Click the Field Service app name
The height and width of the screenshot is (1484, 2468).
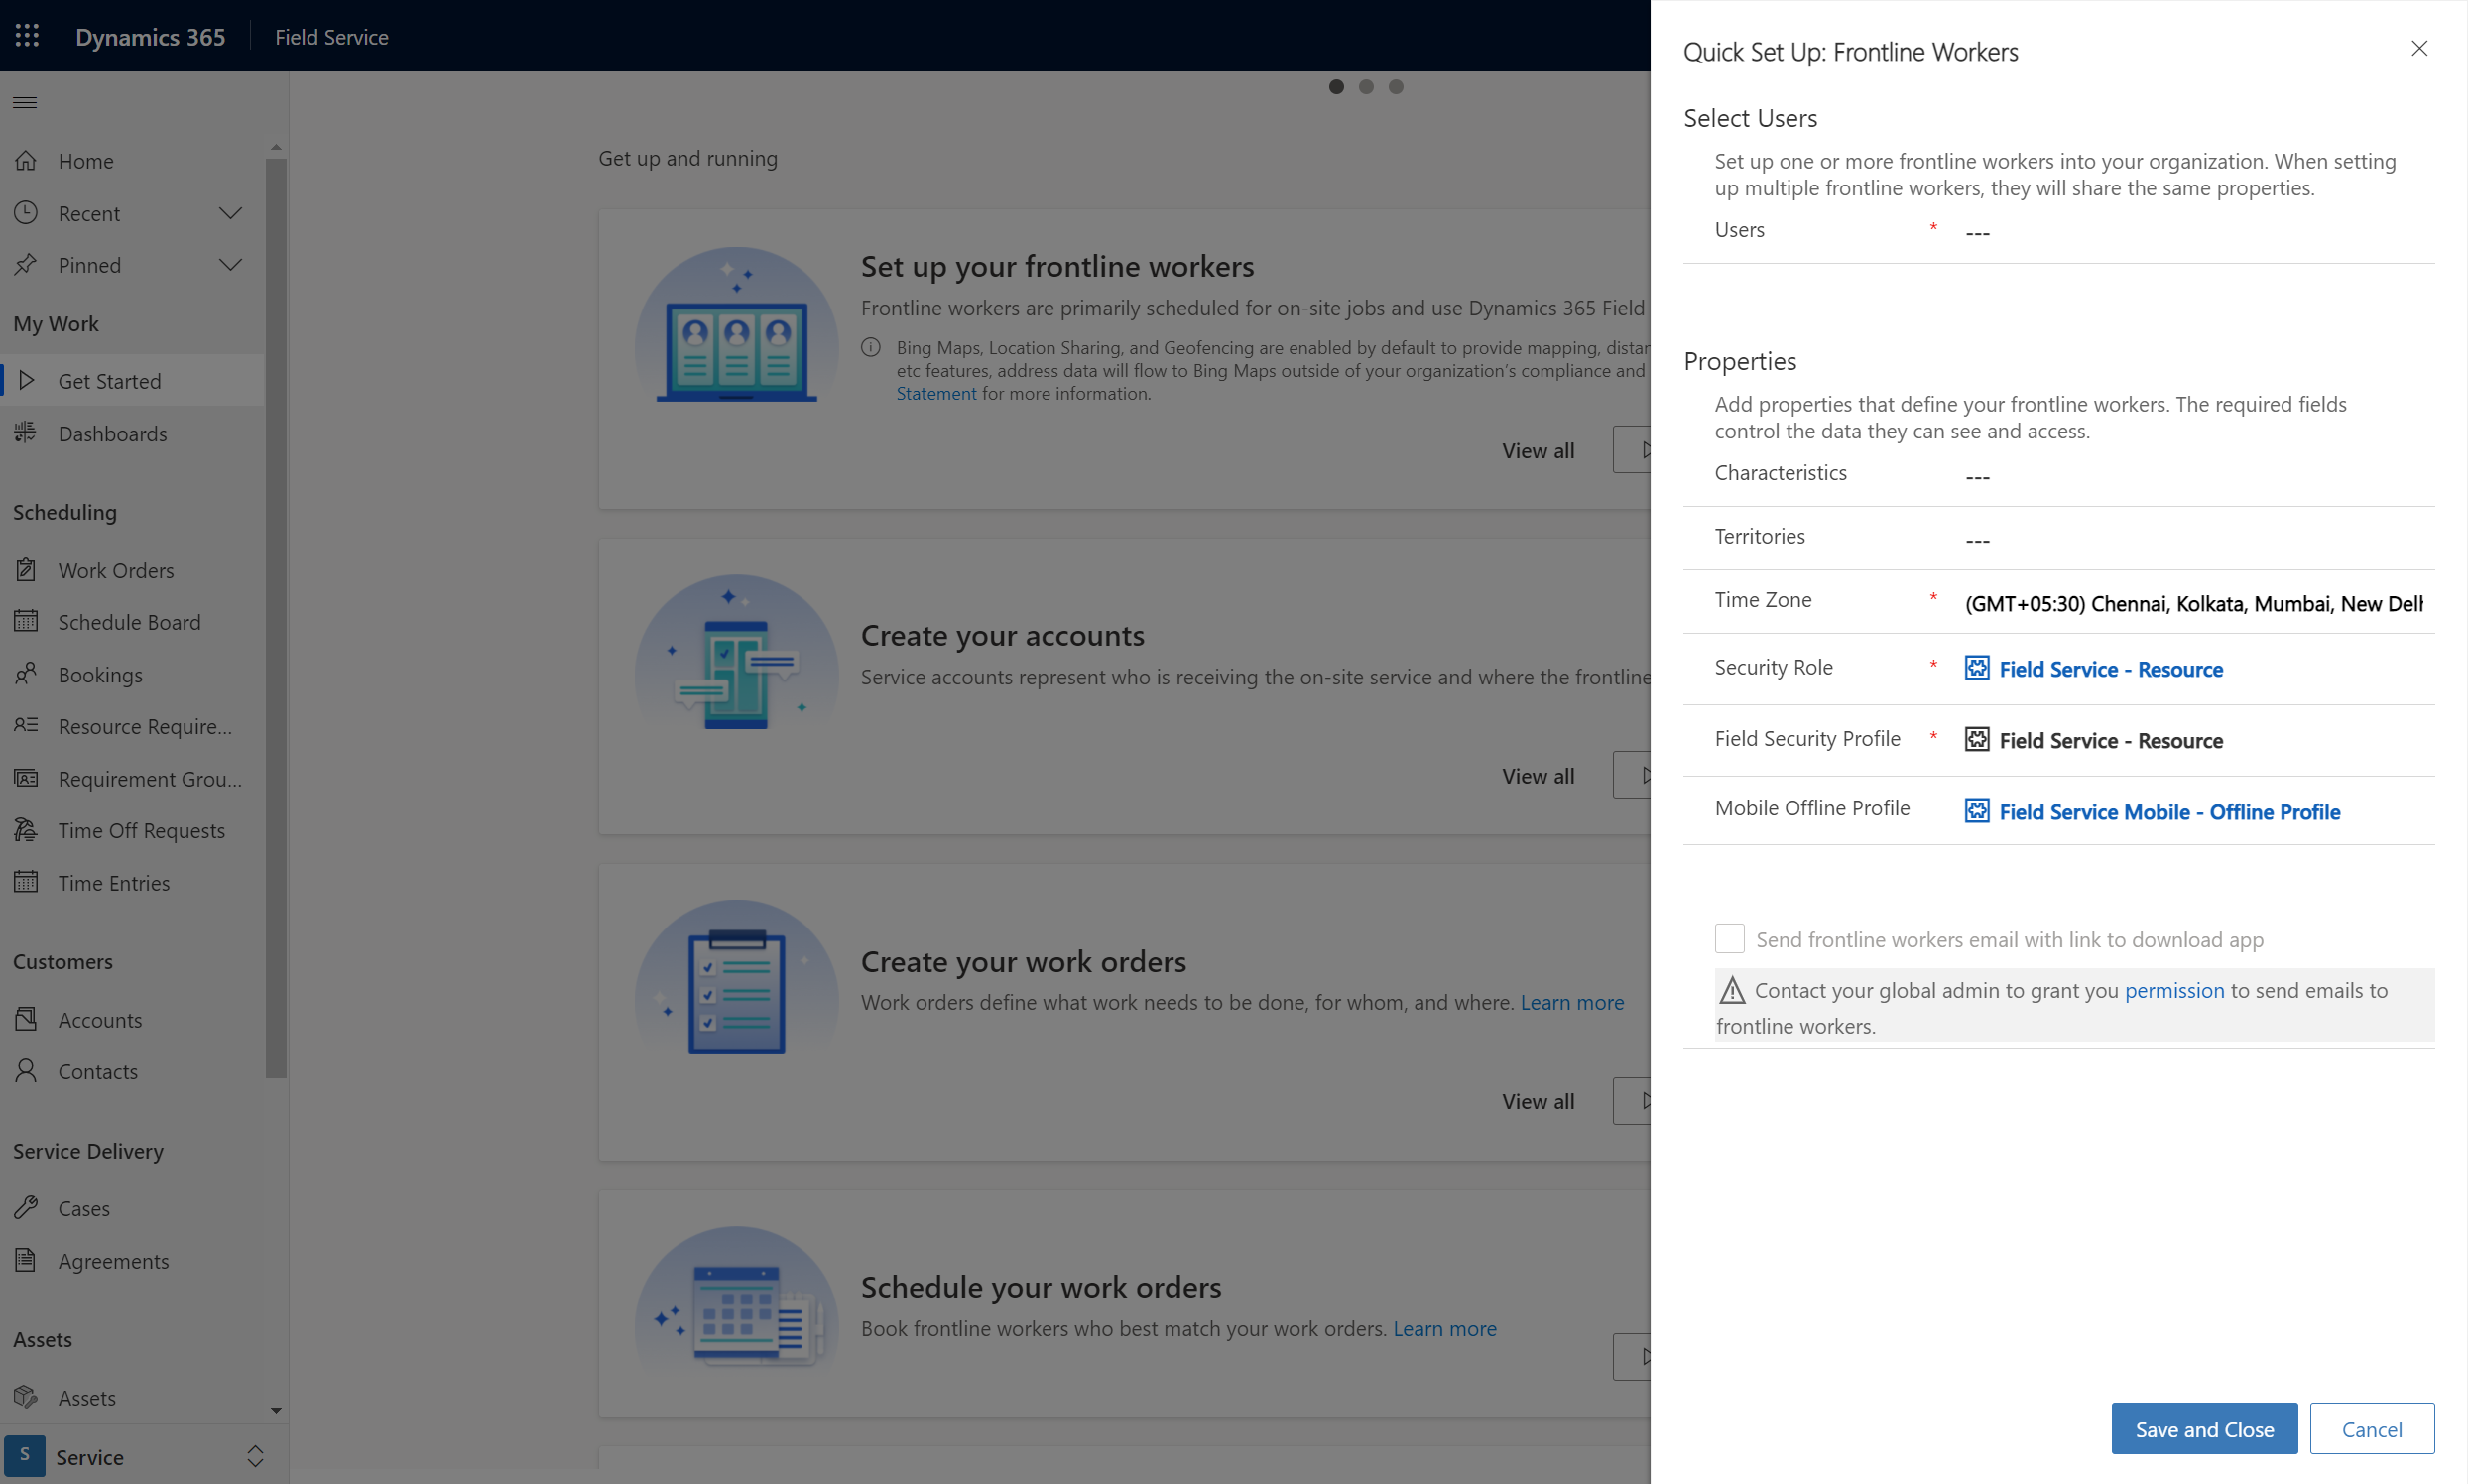point(331,37)
